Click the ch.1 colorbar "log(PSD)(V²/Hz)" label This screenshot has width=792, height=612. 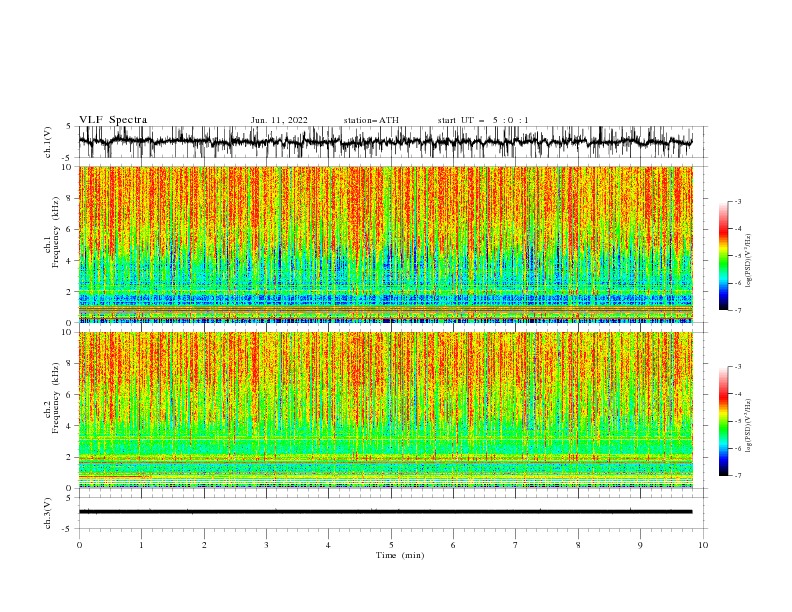tap(749, 261)
